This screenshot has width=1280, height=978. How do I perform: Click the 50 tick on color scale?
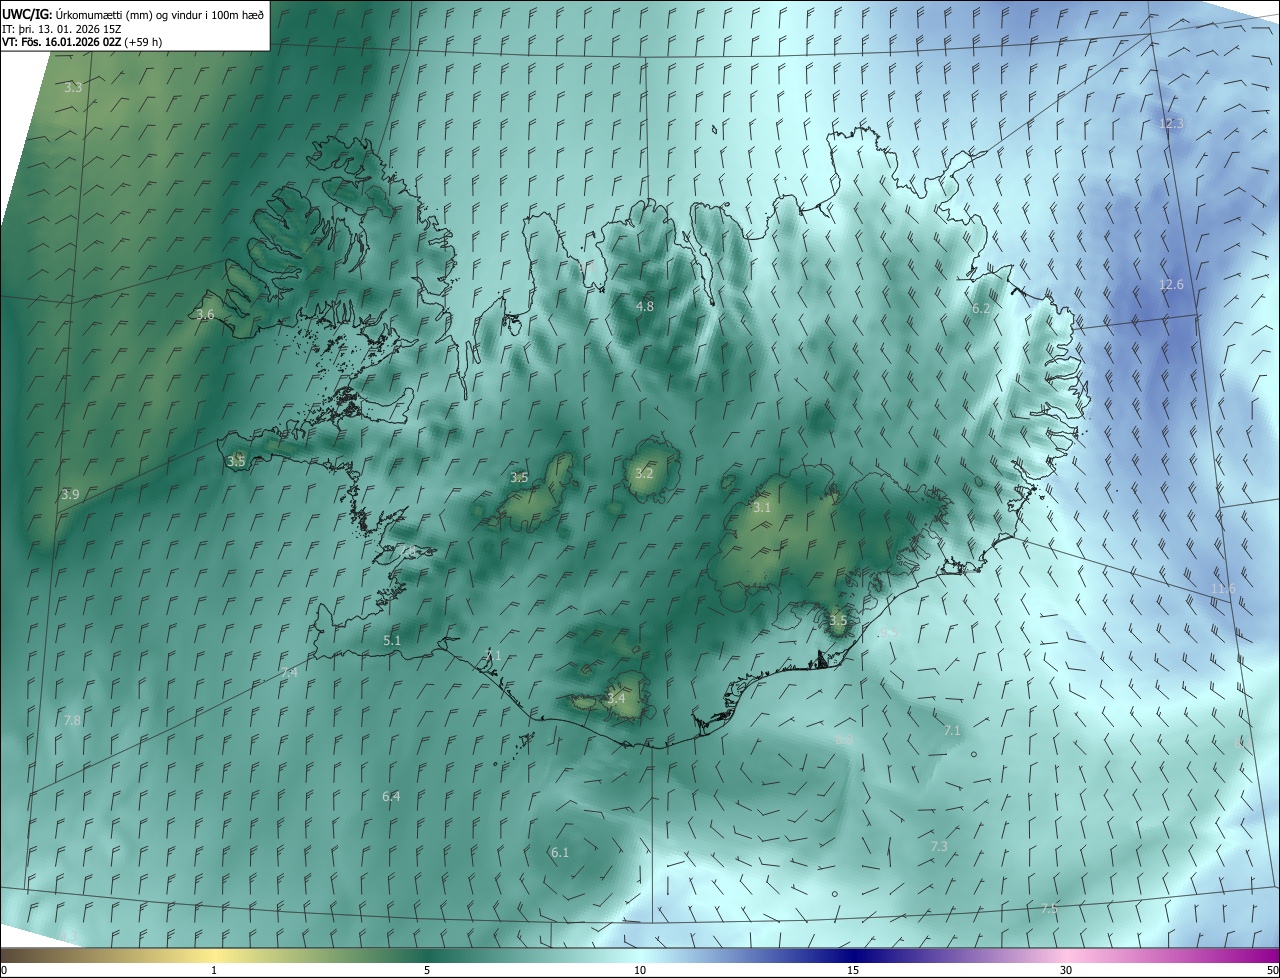click(1272, 970)
